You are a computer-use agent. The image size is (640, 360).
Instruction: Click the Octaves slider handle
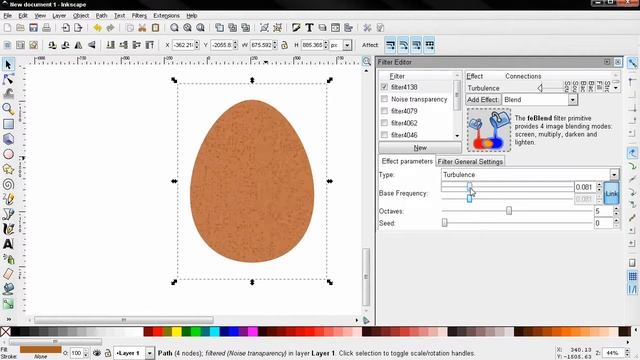click(x=509, y=211)
